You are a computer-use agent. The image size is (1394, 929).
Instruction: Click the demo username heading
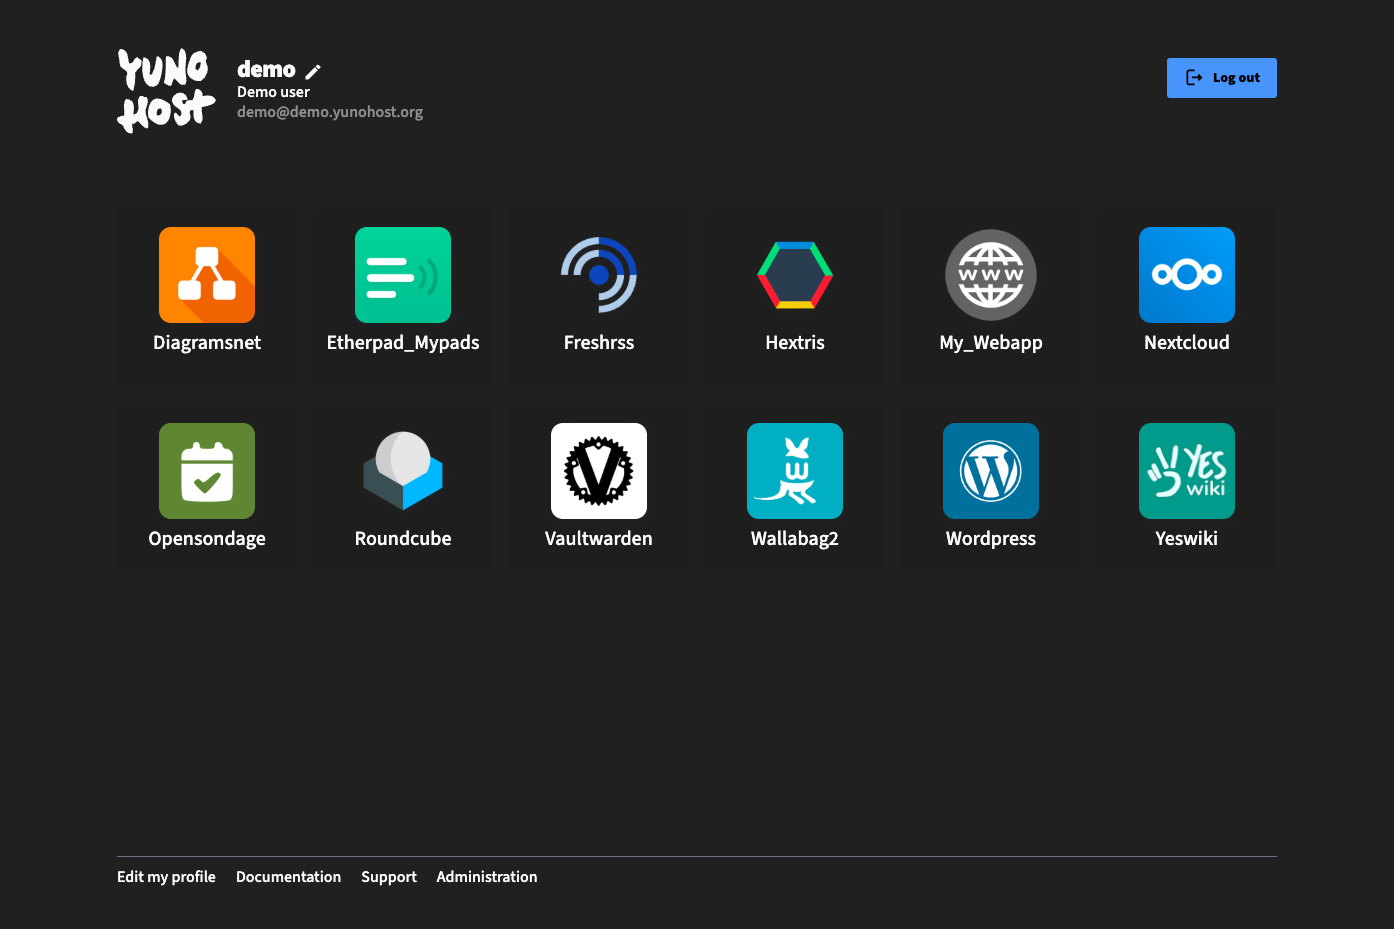pos(266,70)
